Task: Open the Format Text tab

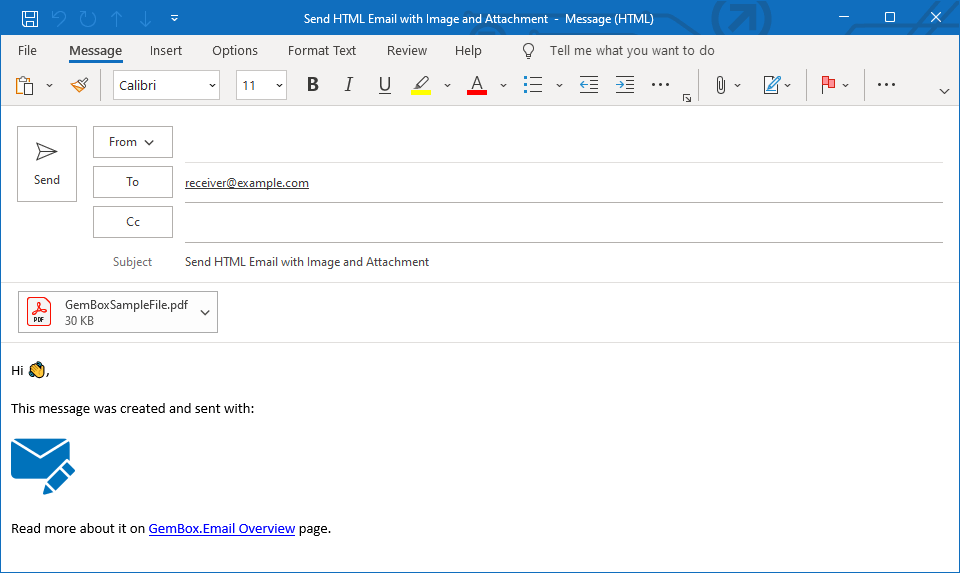Action: [322, 51]
